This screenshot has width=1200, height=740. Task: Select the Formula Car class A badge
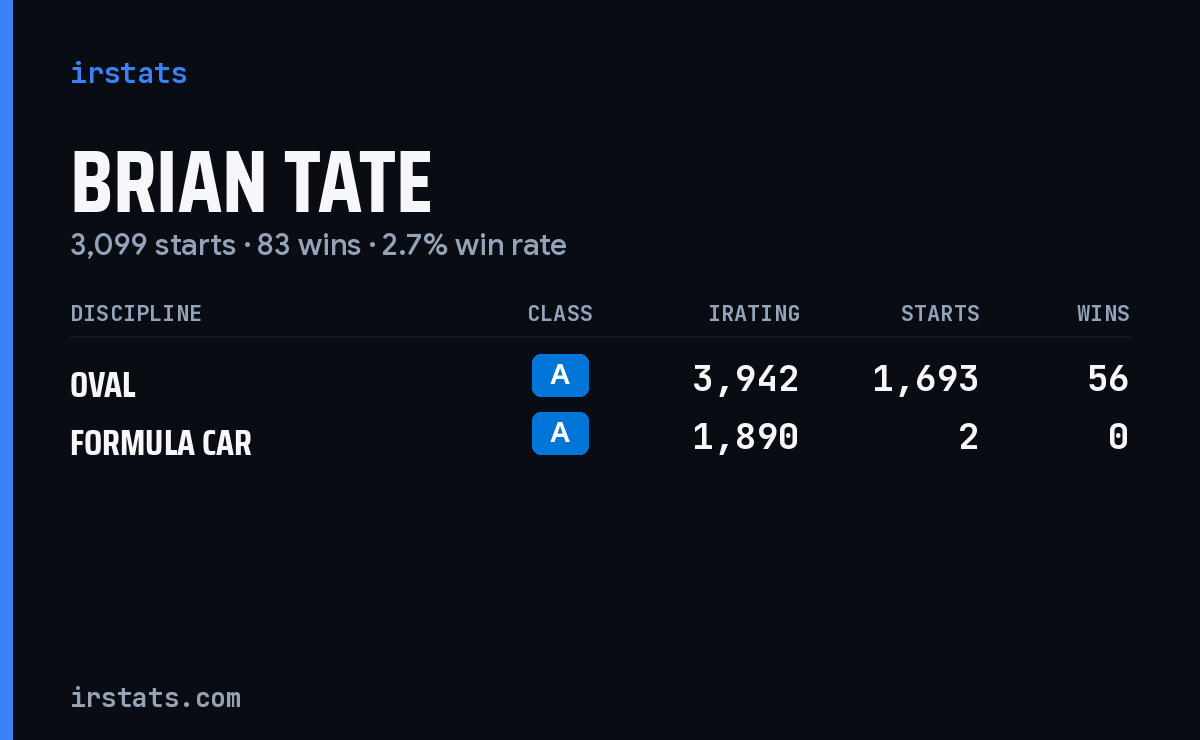click(560, 433)
